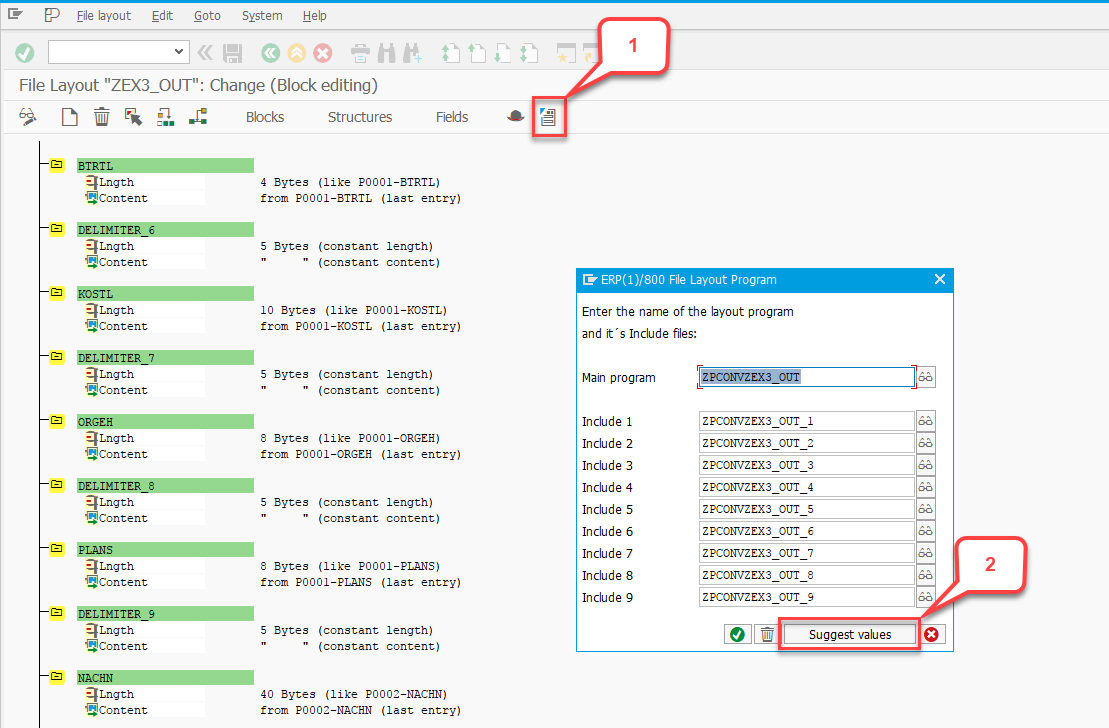
Task: Click the Find binoculars icon
Action: pos(386,53)
